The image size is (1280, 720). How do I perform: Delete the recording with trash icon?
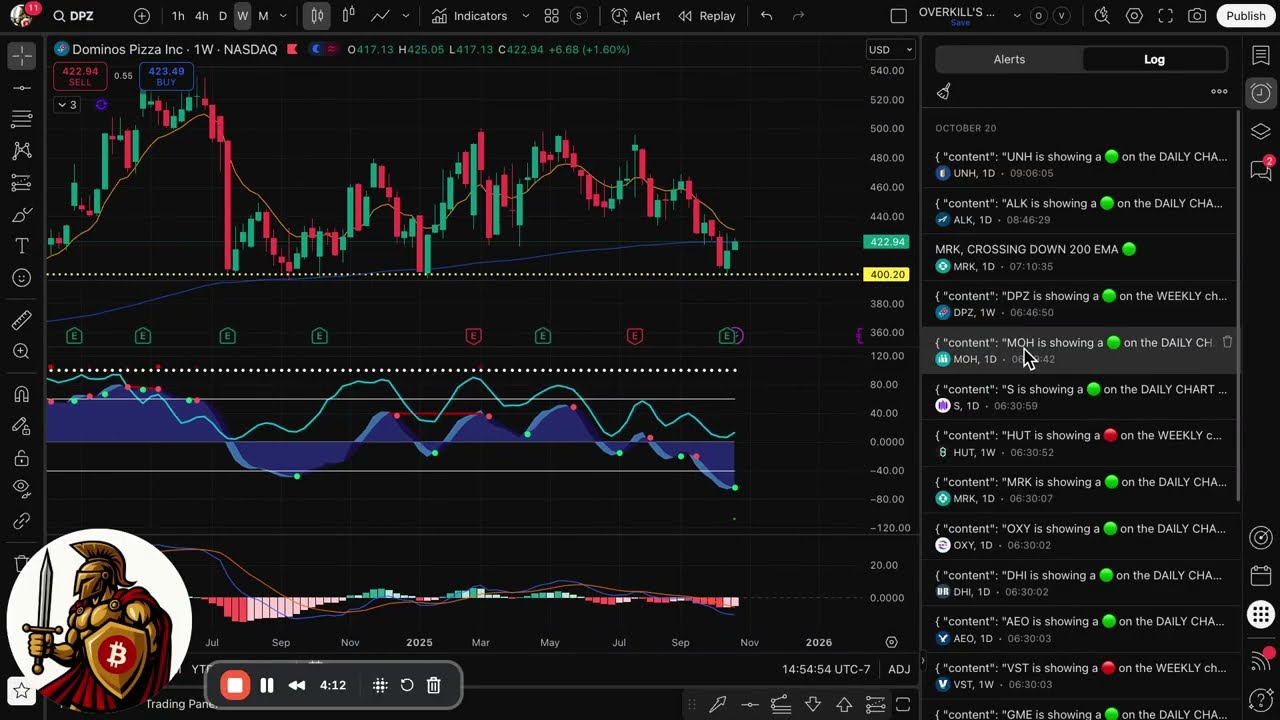coord(434,685)
